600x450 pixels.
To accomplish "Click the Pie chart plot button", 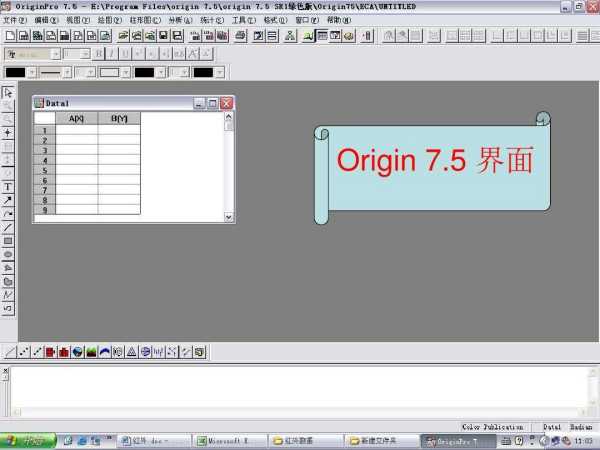I will 78,352.
